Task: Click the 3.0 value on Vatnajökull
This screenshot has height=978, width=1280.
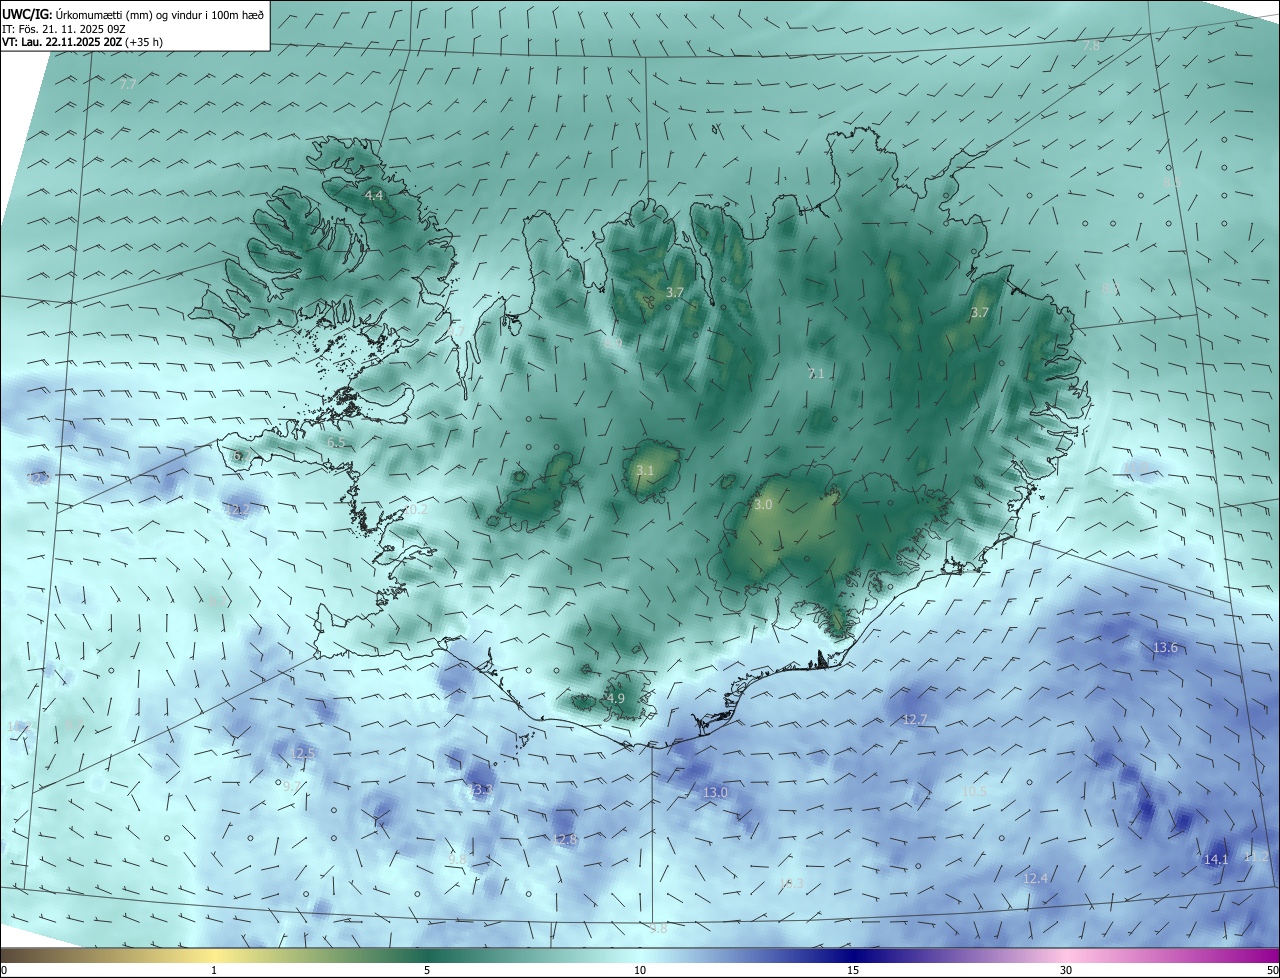Action: (x=763, y=505)
